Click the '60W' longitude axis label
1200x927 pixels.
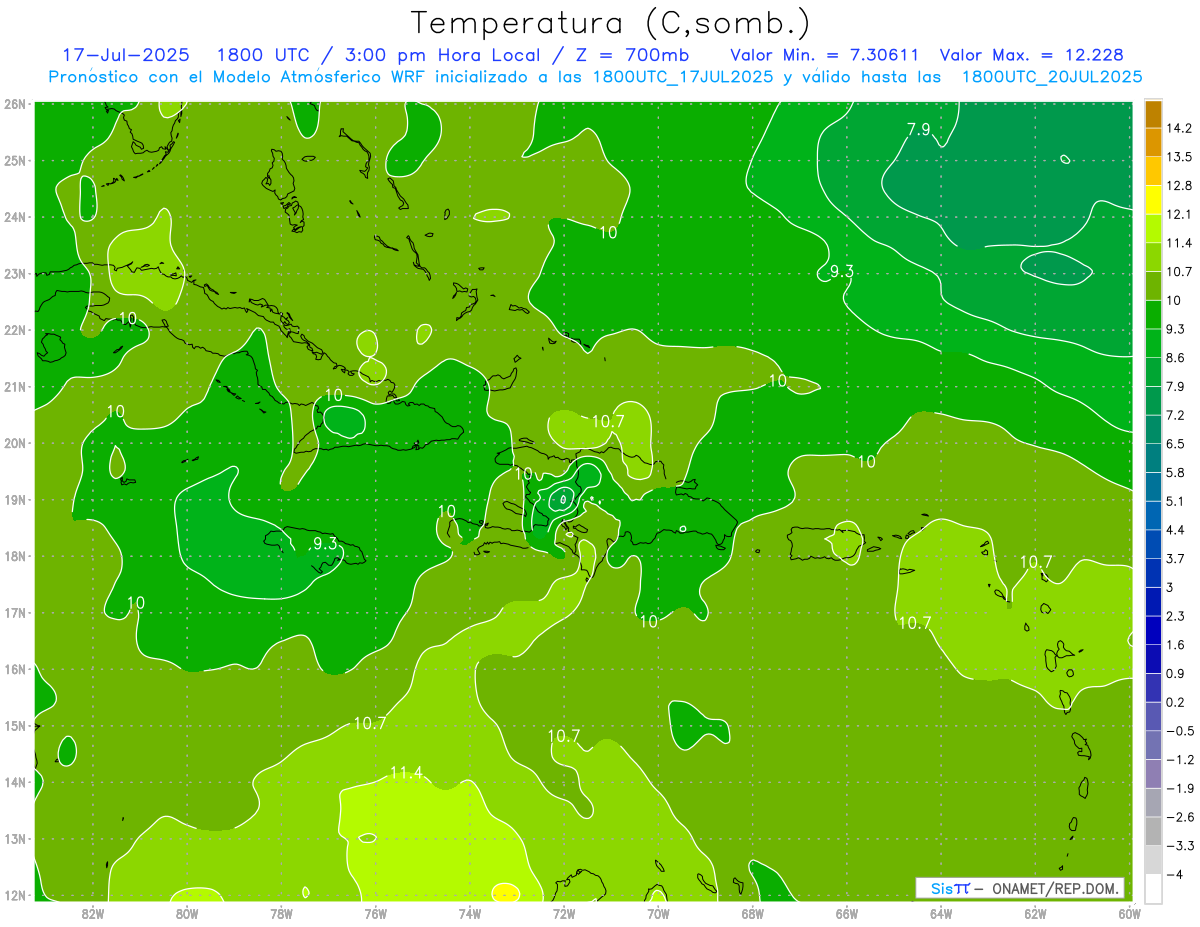1130,914
